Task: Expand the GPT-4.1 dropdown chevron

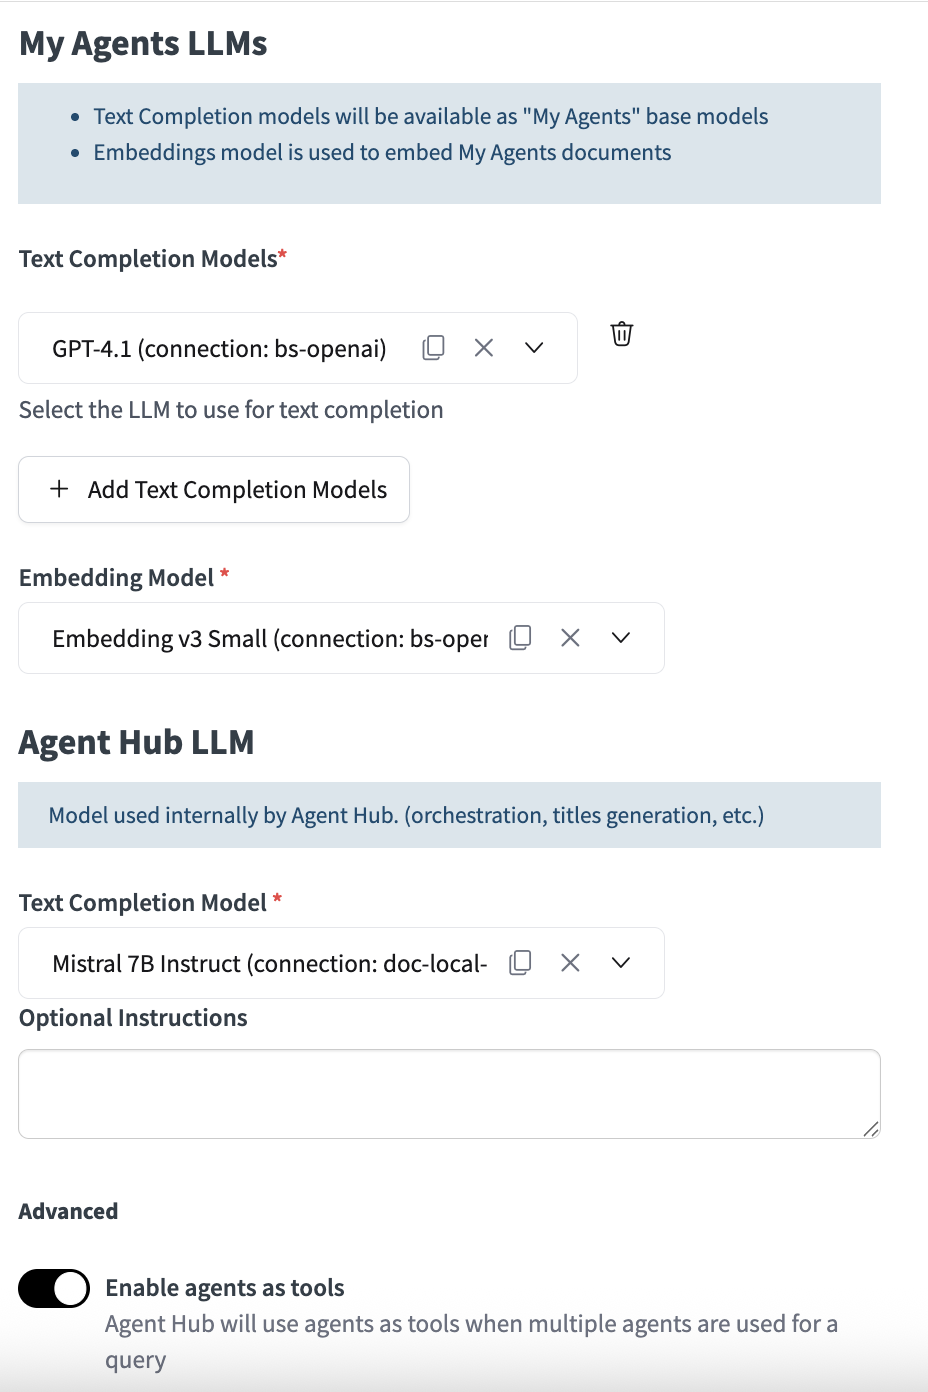Action: 534,348
